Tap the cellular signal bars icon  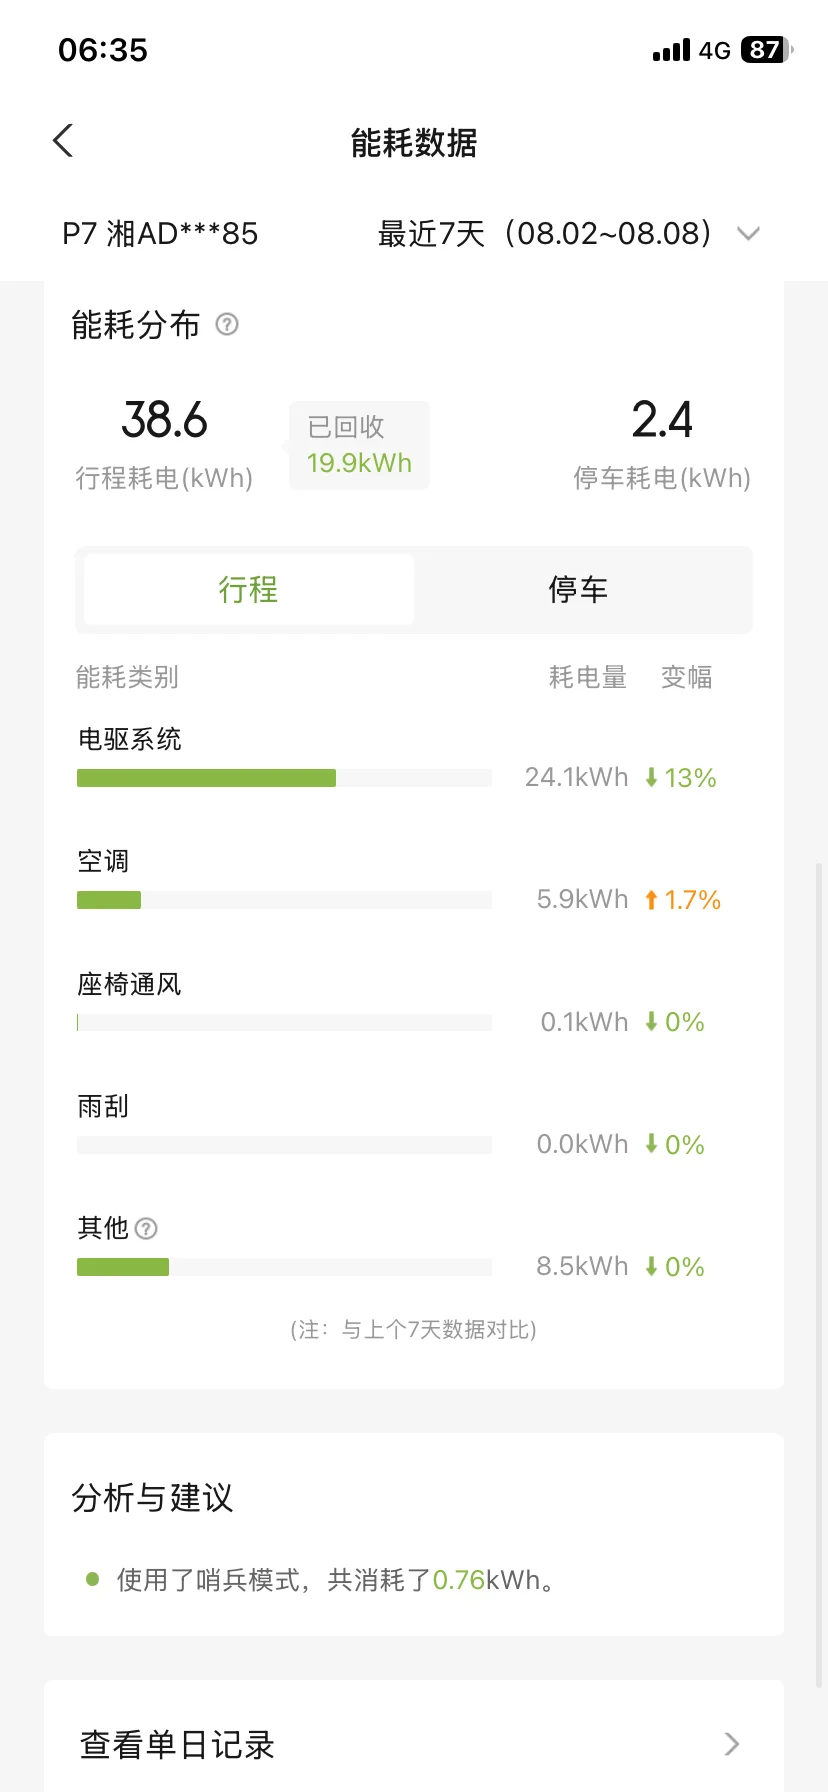671,50
